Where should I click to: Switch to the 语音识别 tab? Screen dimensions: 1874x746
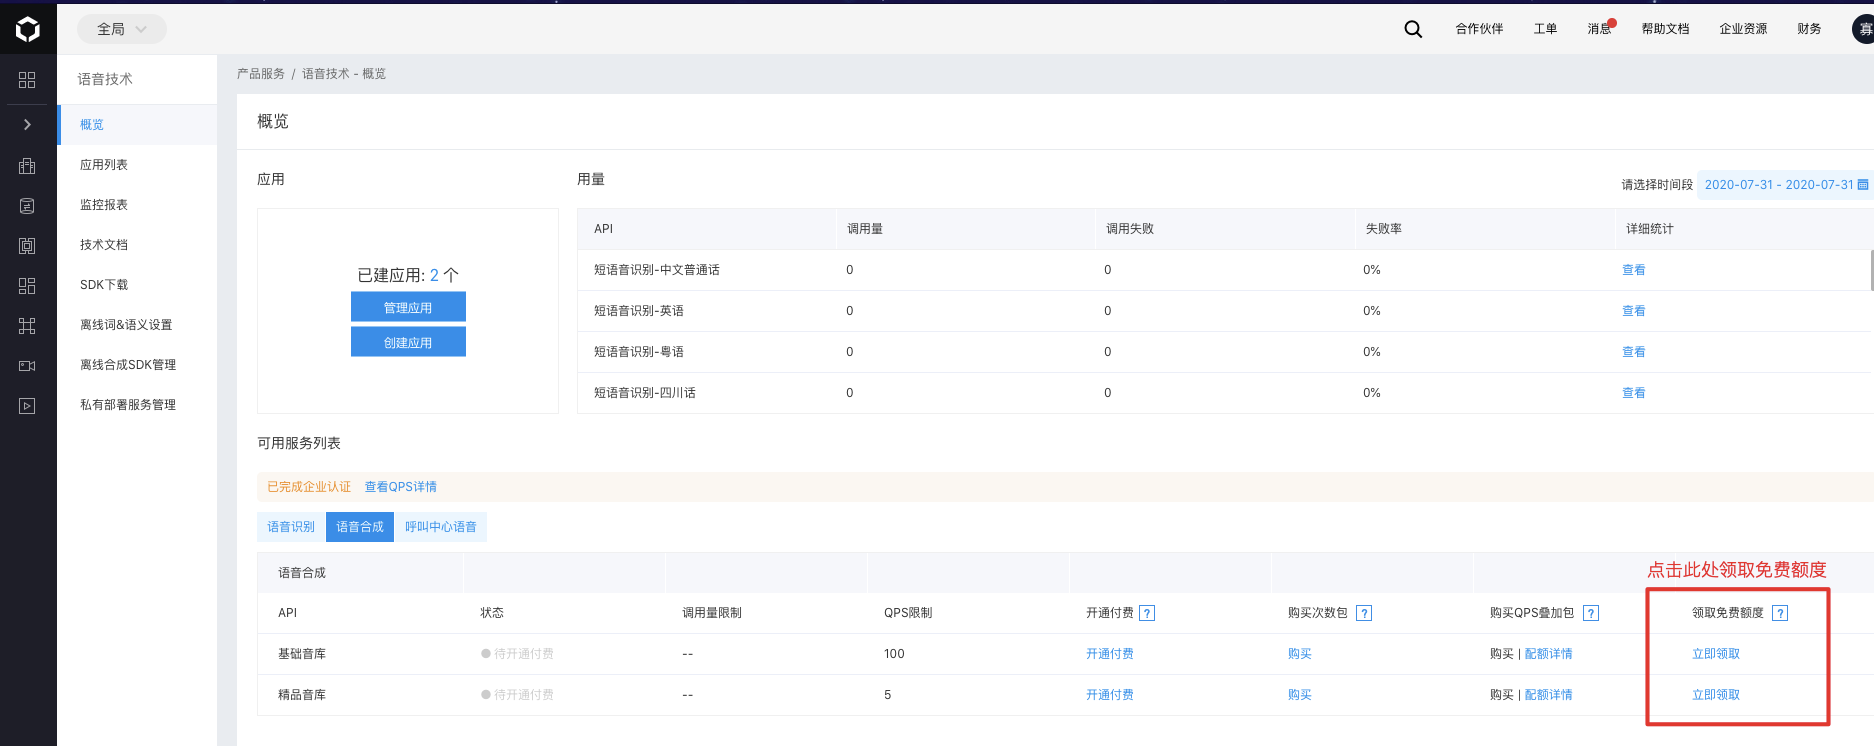pyautogui.click(x=291, y=527)
